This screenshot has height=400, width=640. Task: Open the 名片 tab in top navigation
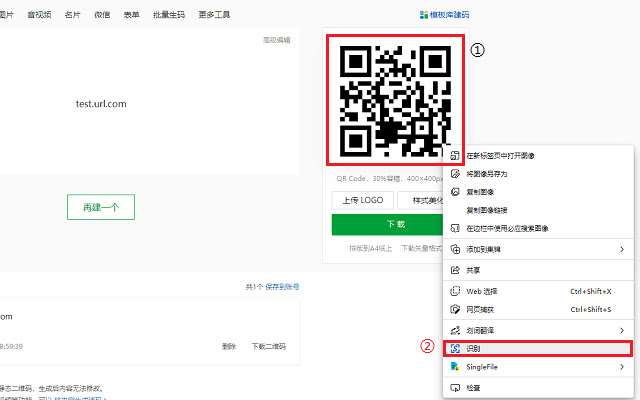tap(73, 15)
